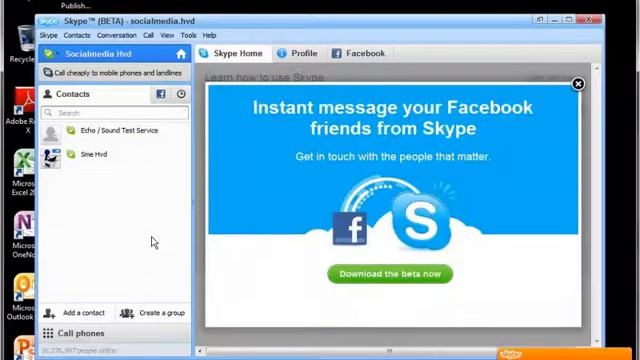Screen dimensions: 640x360
Task: Click the Skype logo in title bar
Action: point(49,21)
